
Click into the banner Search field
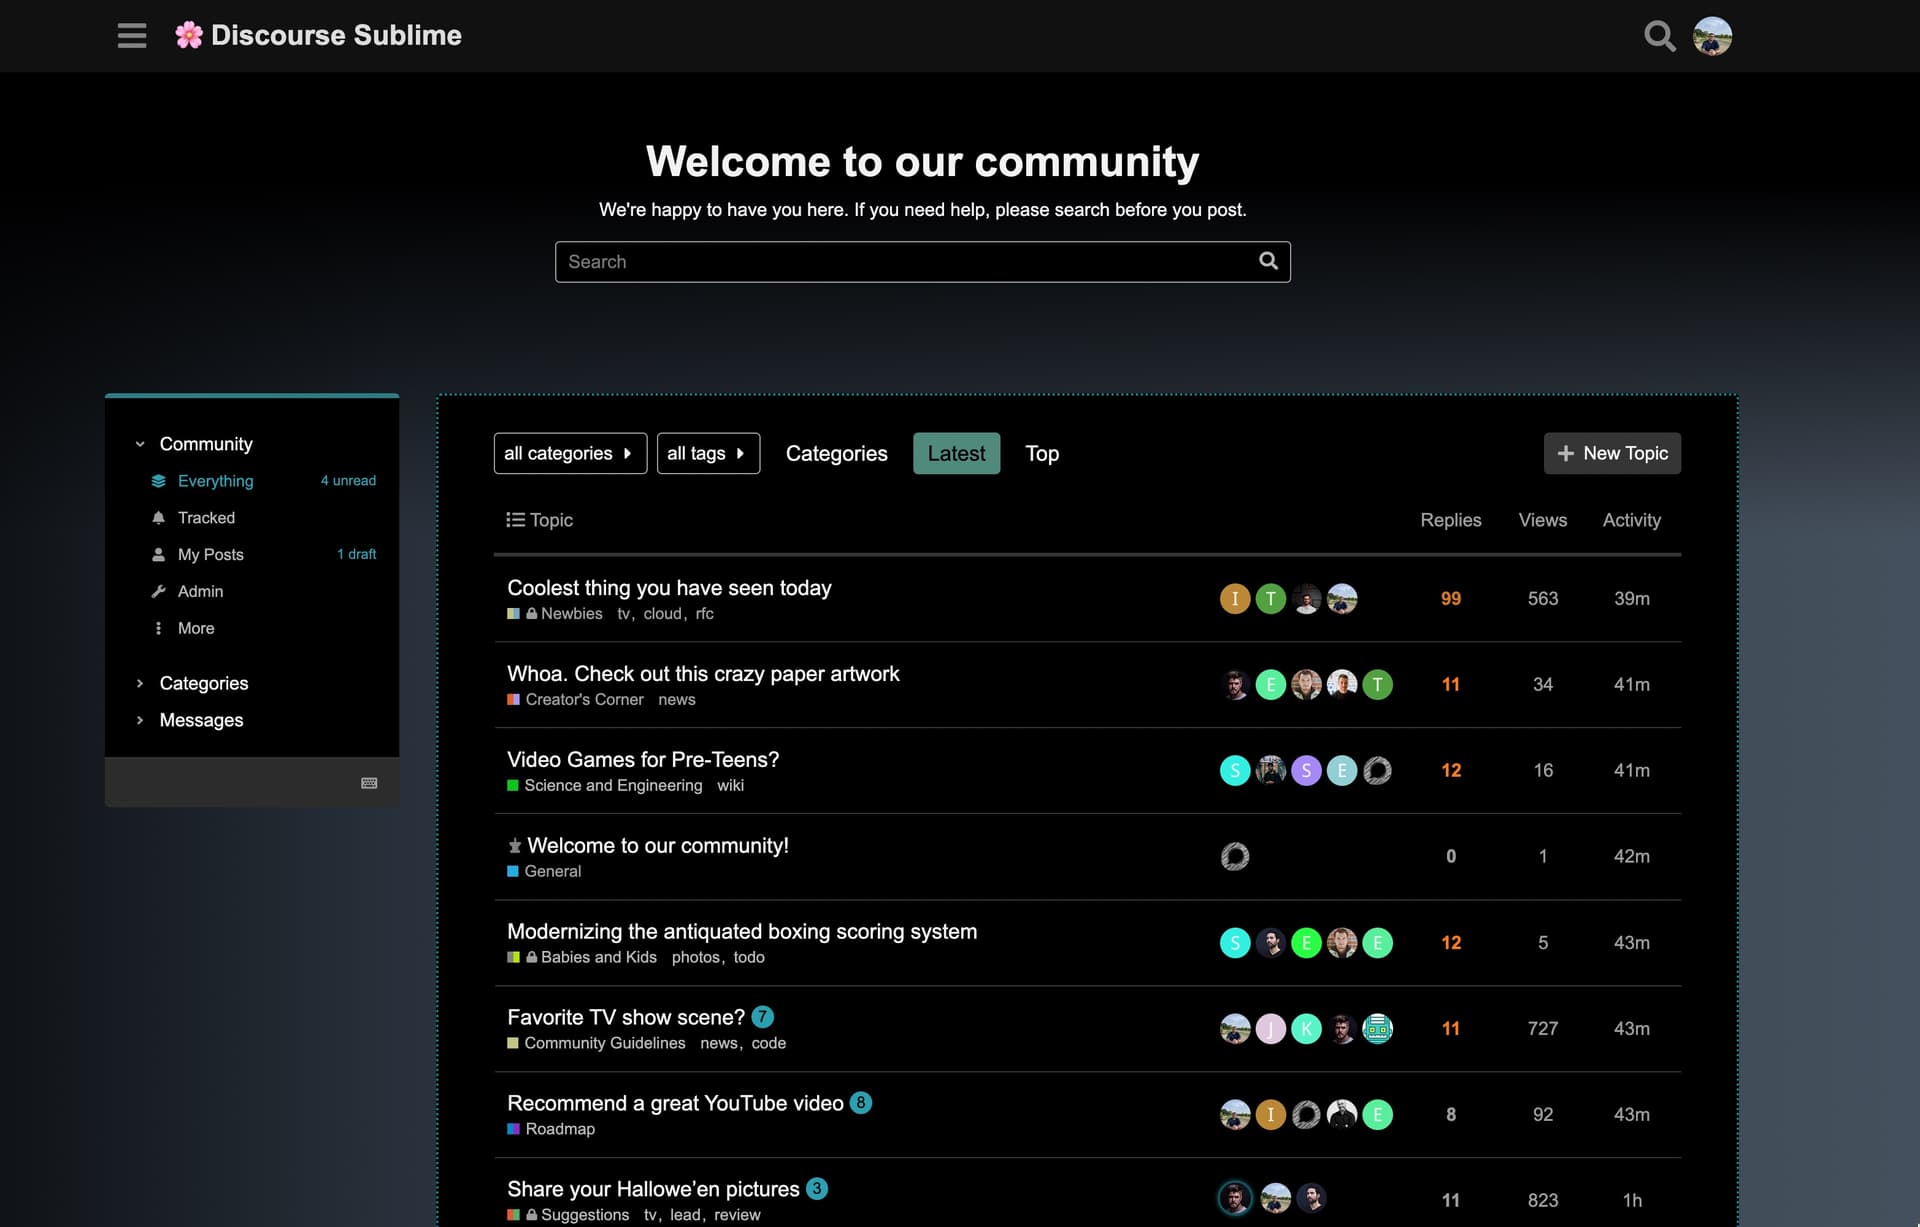[900, 262]
